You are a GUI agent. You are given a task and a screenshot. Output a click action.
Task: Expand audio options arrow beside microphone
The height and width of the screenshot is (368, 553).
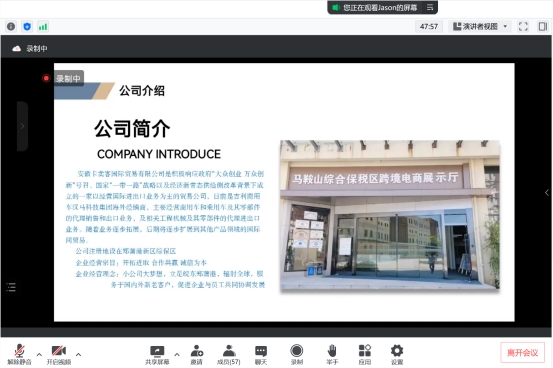tap(39, 355)
